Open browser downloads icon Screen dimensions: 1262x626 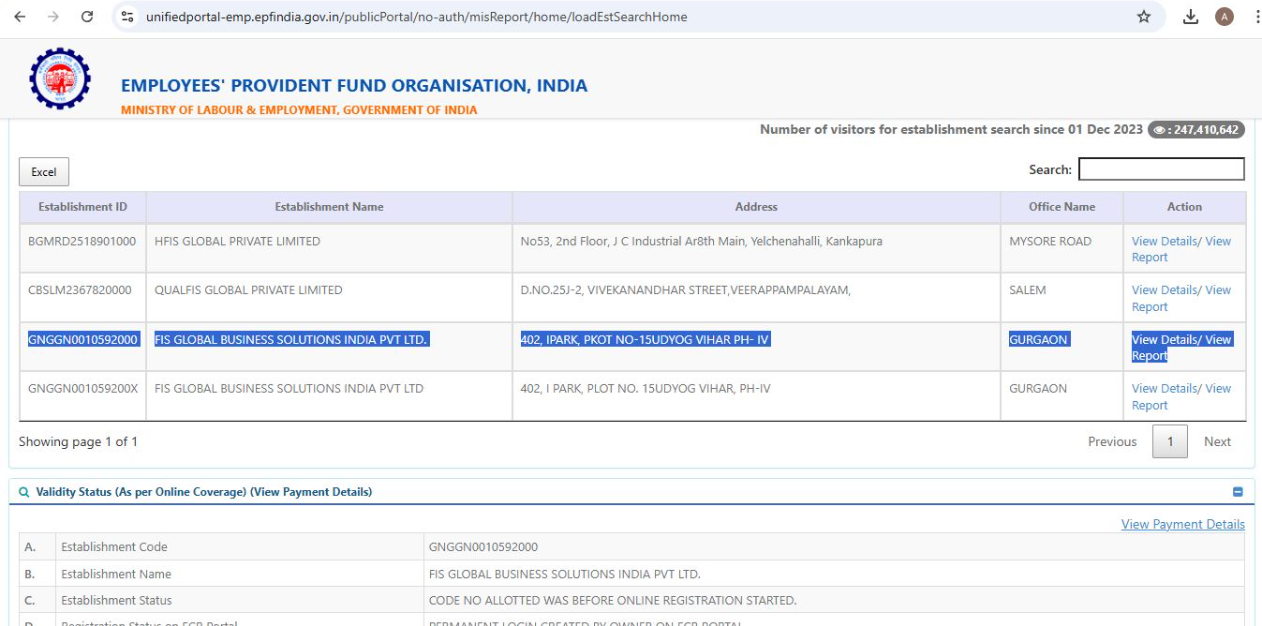coord(1191,17)
